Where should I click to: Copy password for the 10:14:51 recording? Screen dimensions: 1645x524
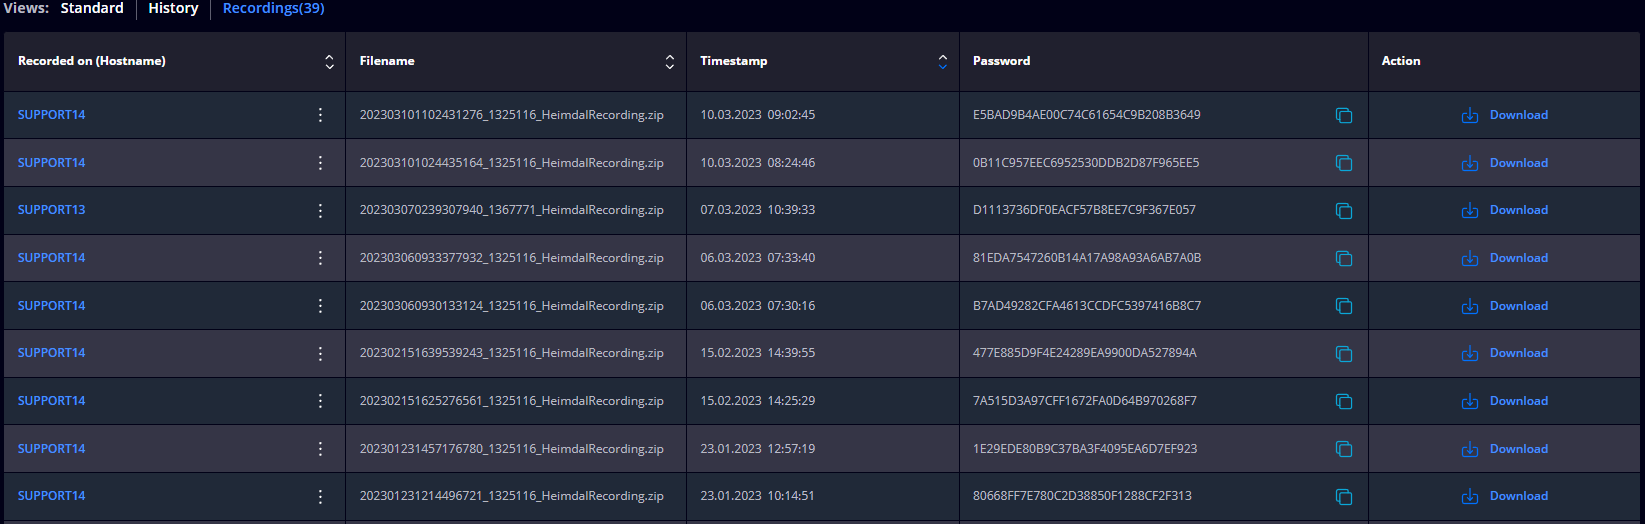(1344, 496)
